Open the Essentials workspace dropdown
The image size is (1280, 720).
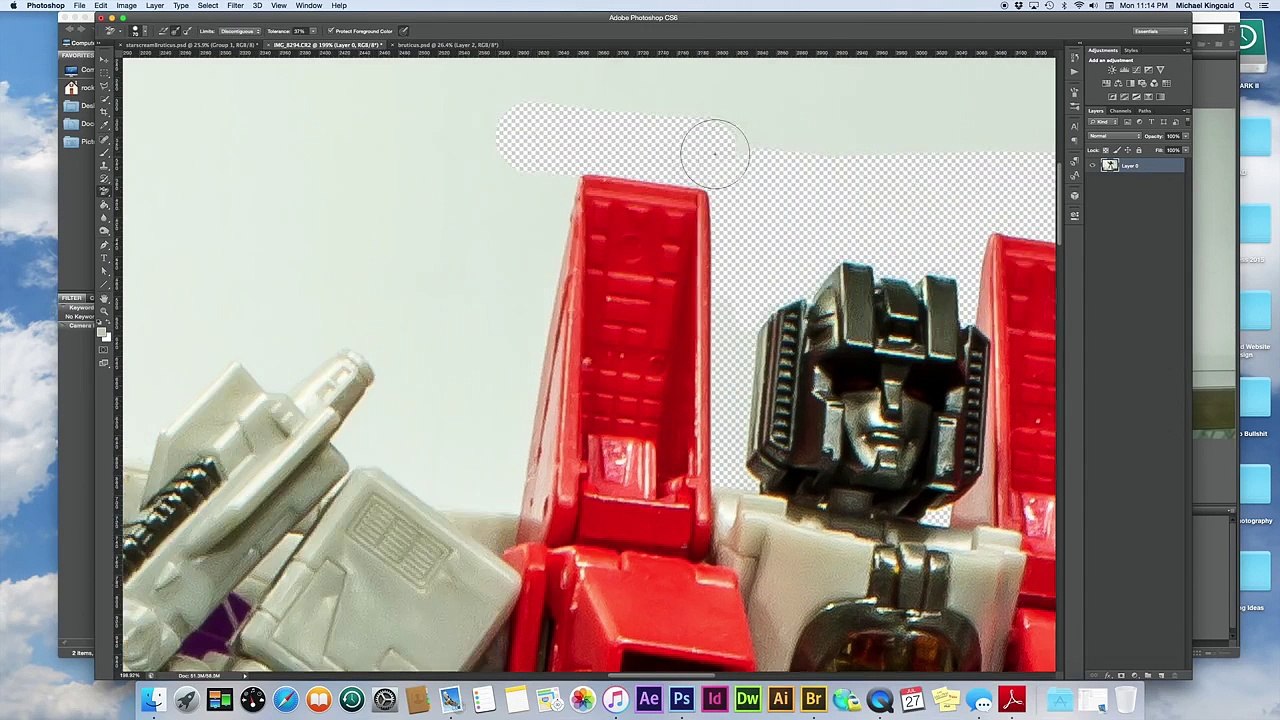coord(1161,31)
